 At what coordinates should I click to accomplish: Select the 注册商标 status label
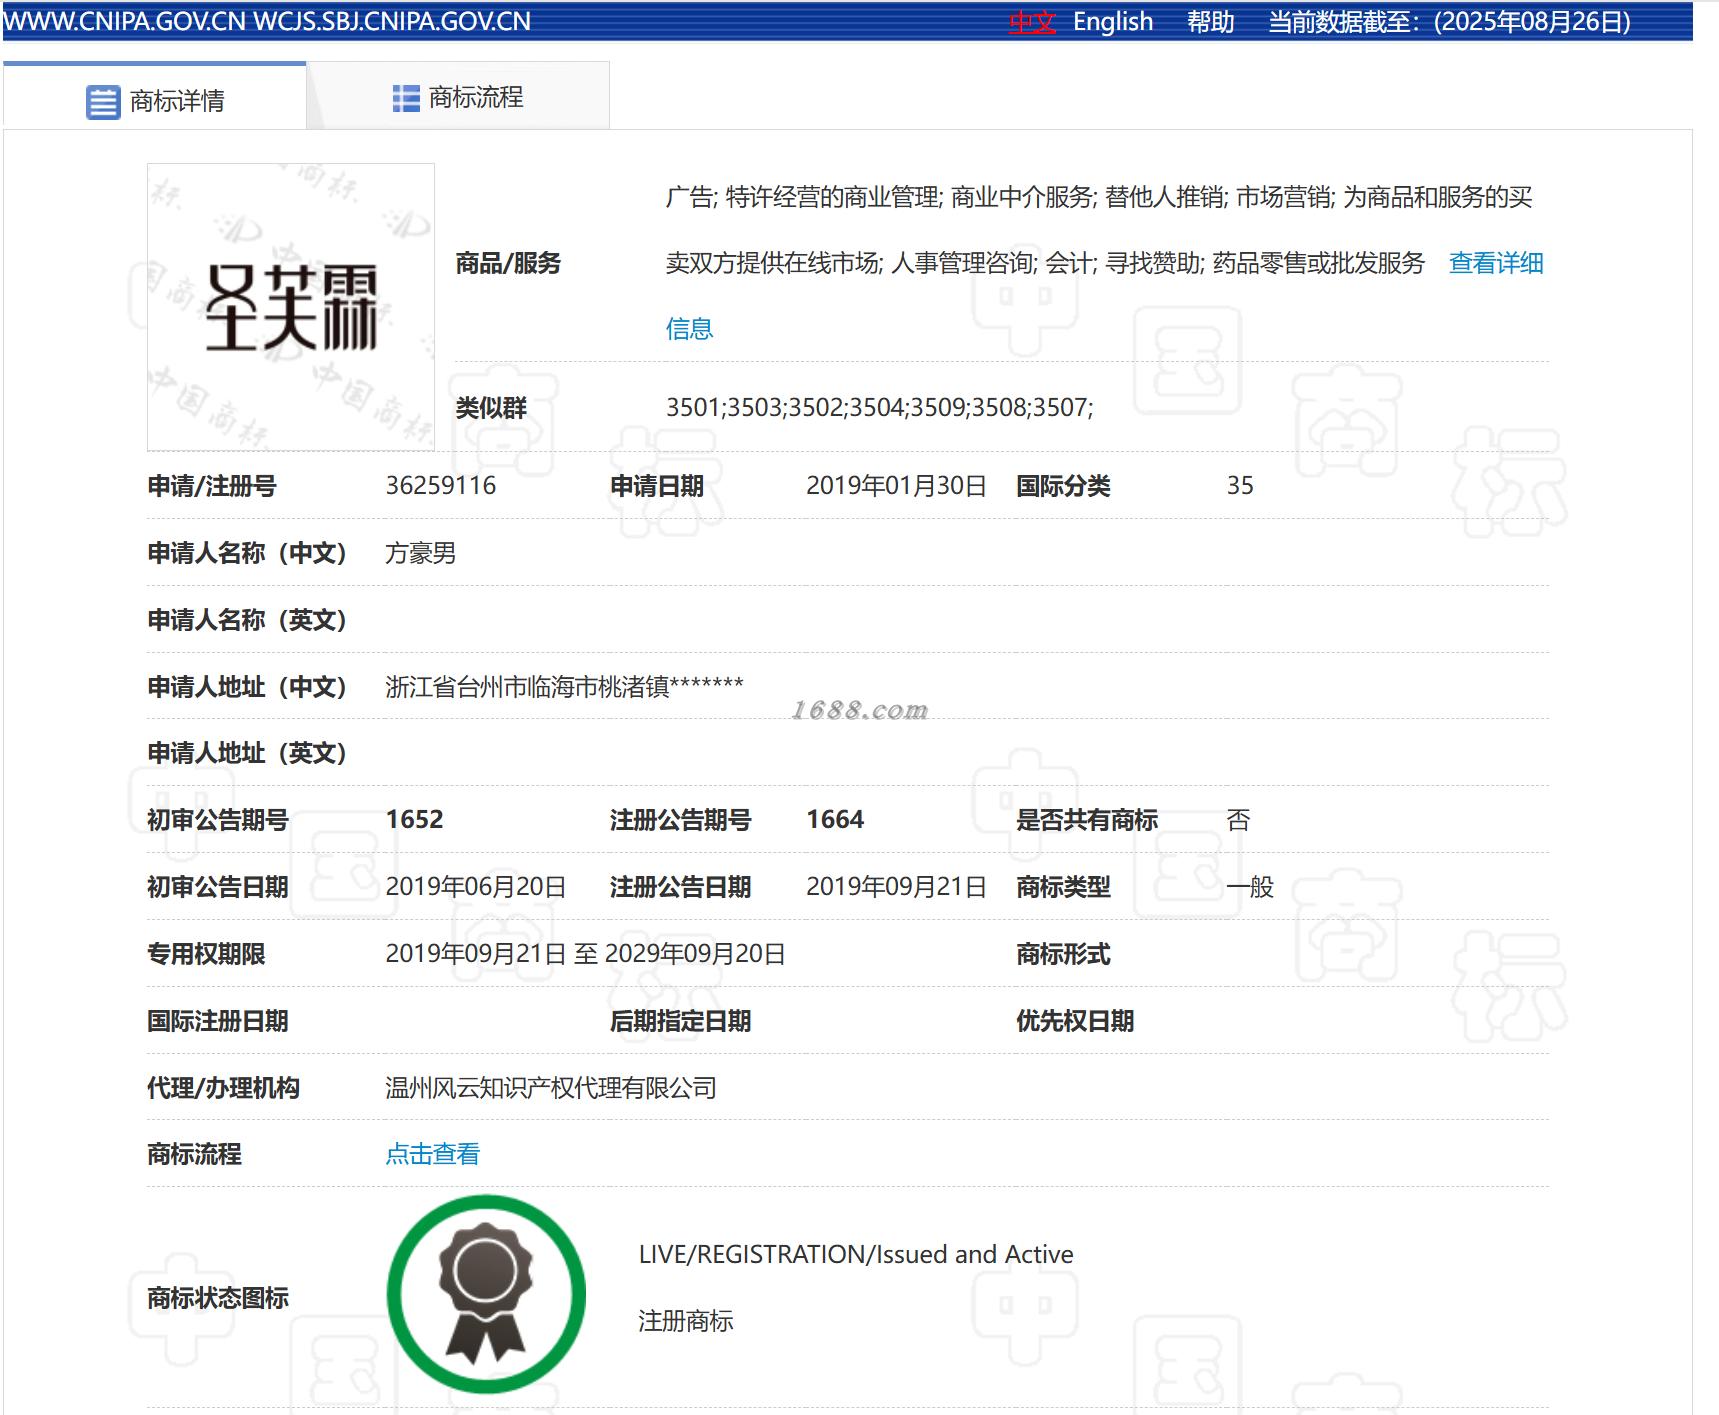pos(686,1321)
